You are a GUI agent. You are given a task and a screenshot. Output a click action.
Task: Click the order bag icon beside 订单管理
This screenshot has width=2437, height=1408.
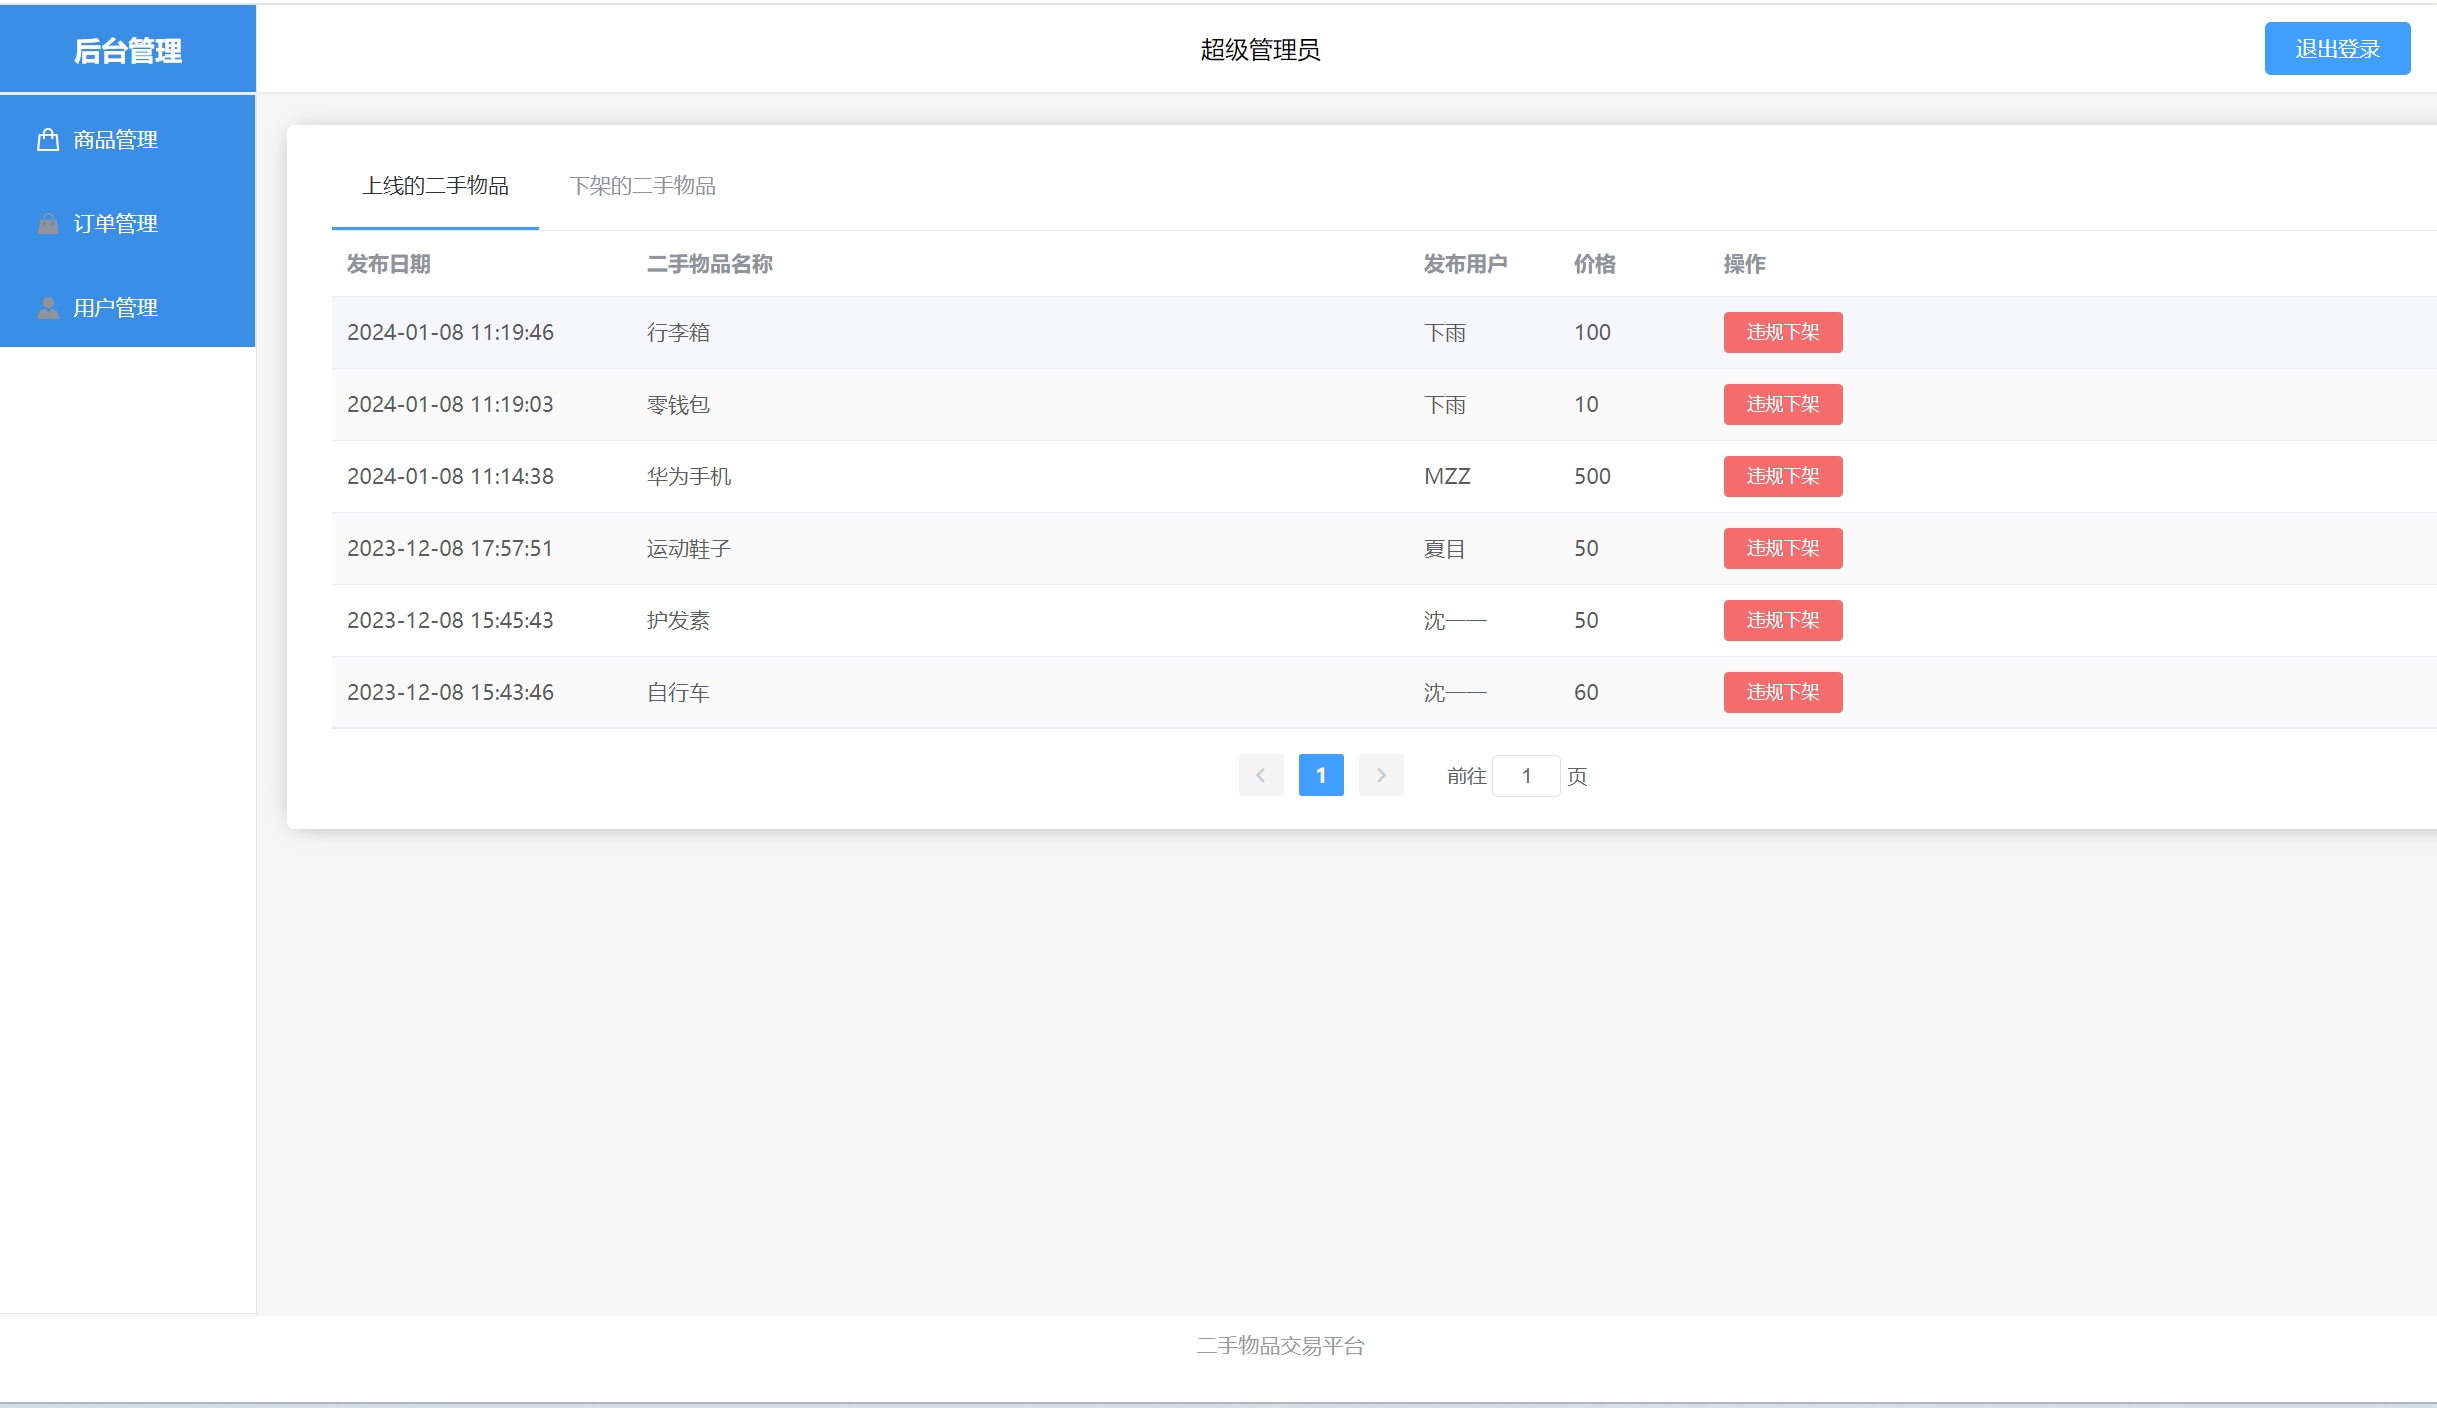(48, 224)
